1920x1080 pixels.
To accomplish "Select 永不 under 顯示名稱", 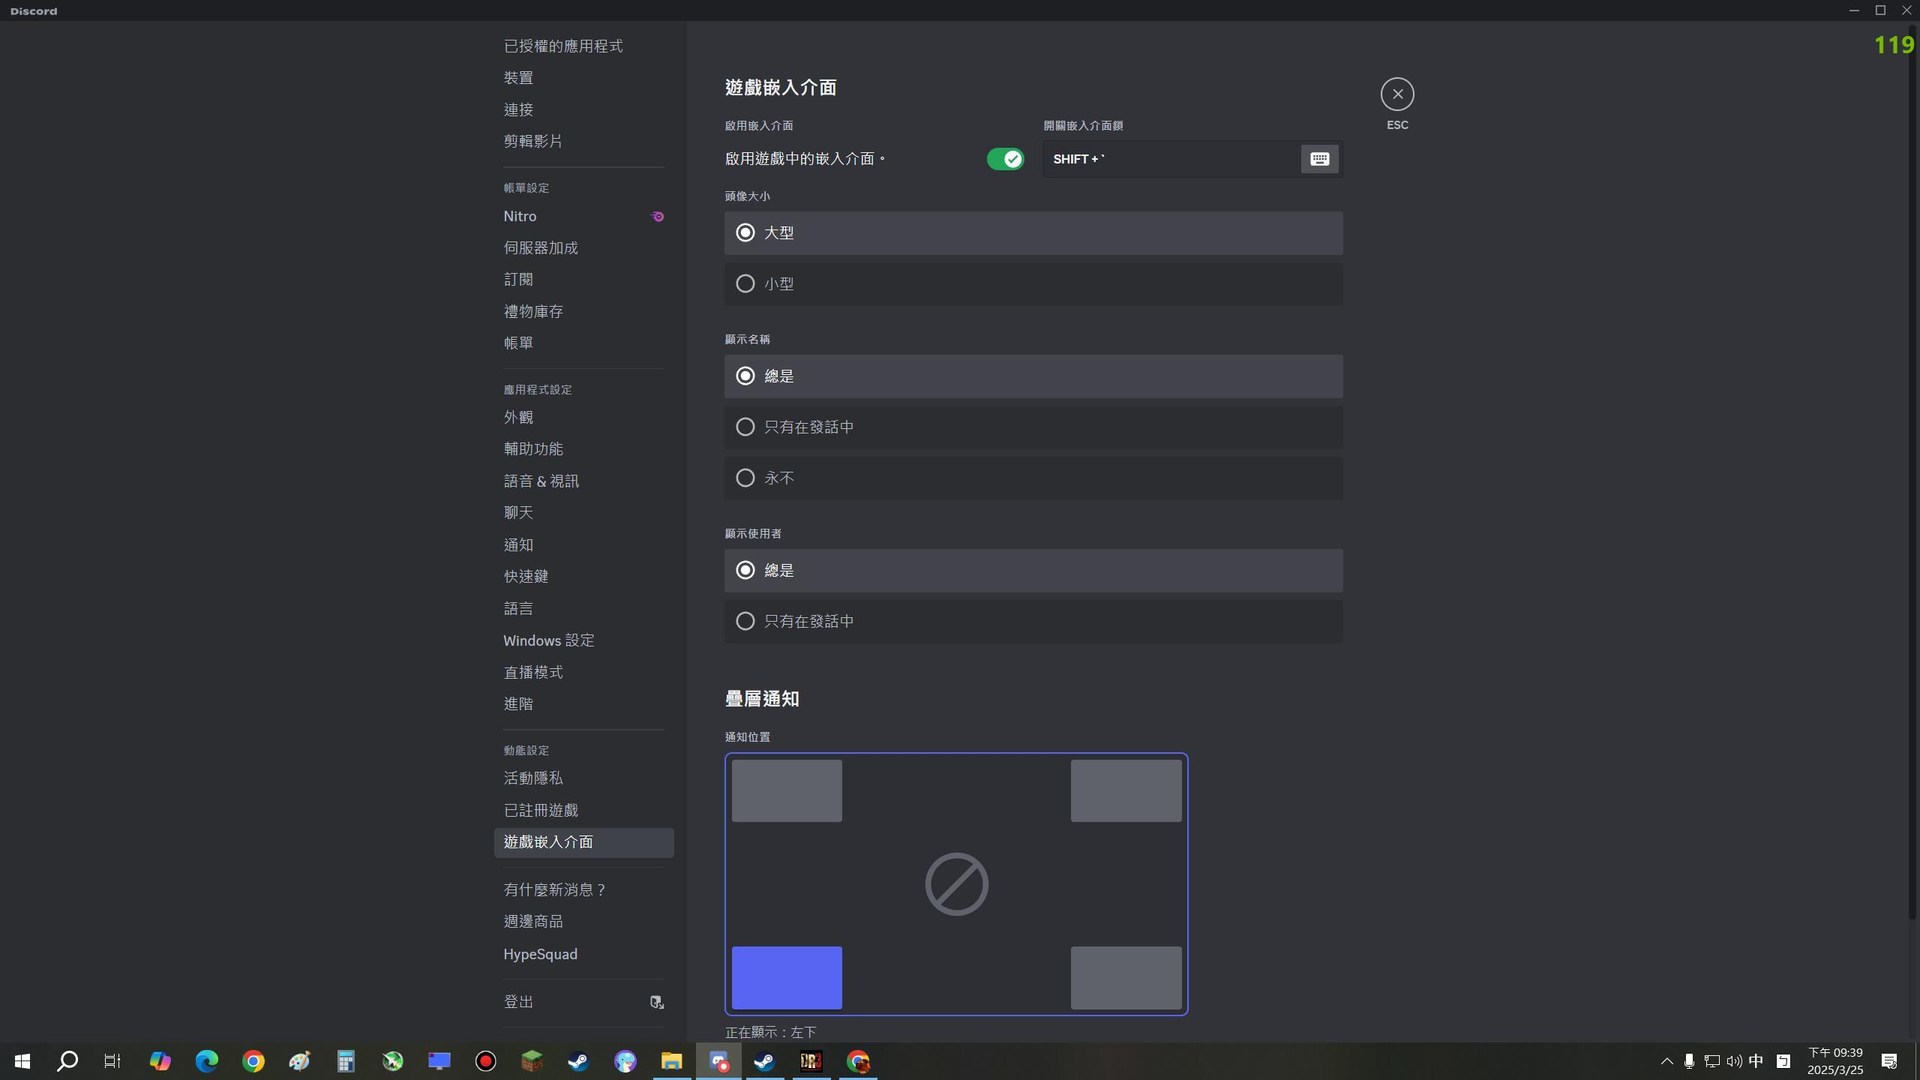I will pyautogui.click(x=1033, y=478).
